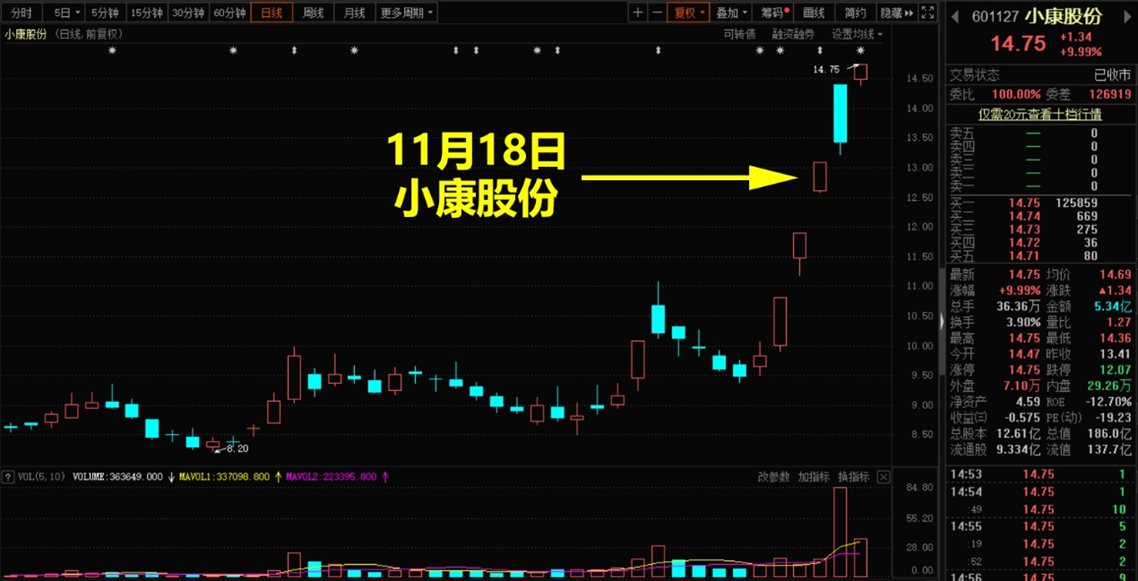Switch to the 分时 intraday view
The height and width of the screenshot is (581, 1138).
[22, 12]
